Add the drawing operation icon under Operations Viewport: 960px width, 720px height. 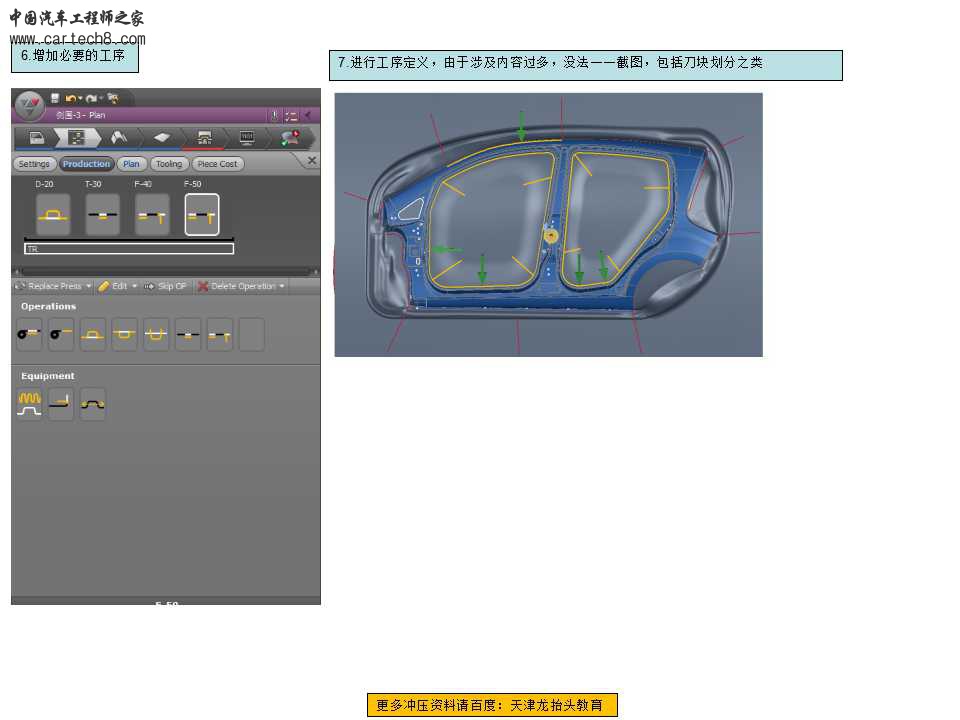click(93, 334)
